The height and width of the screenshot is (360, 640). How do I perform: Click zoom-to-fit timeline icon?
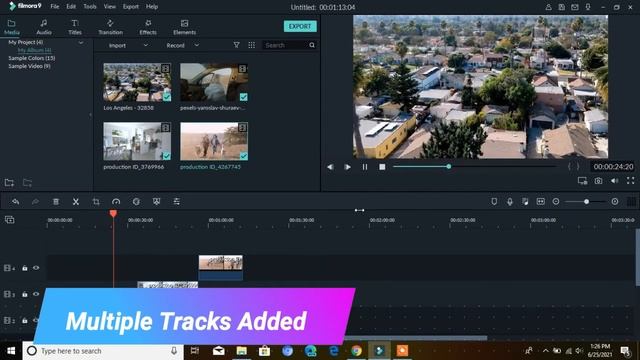click(x=540, y=202)
